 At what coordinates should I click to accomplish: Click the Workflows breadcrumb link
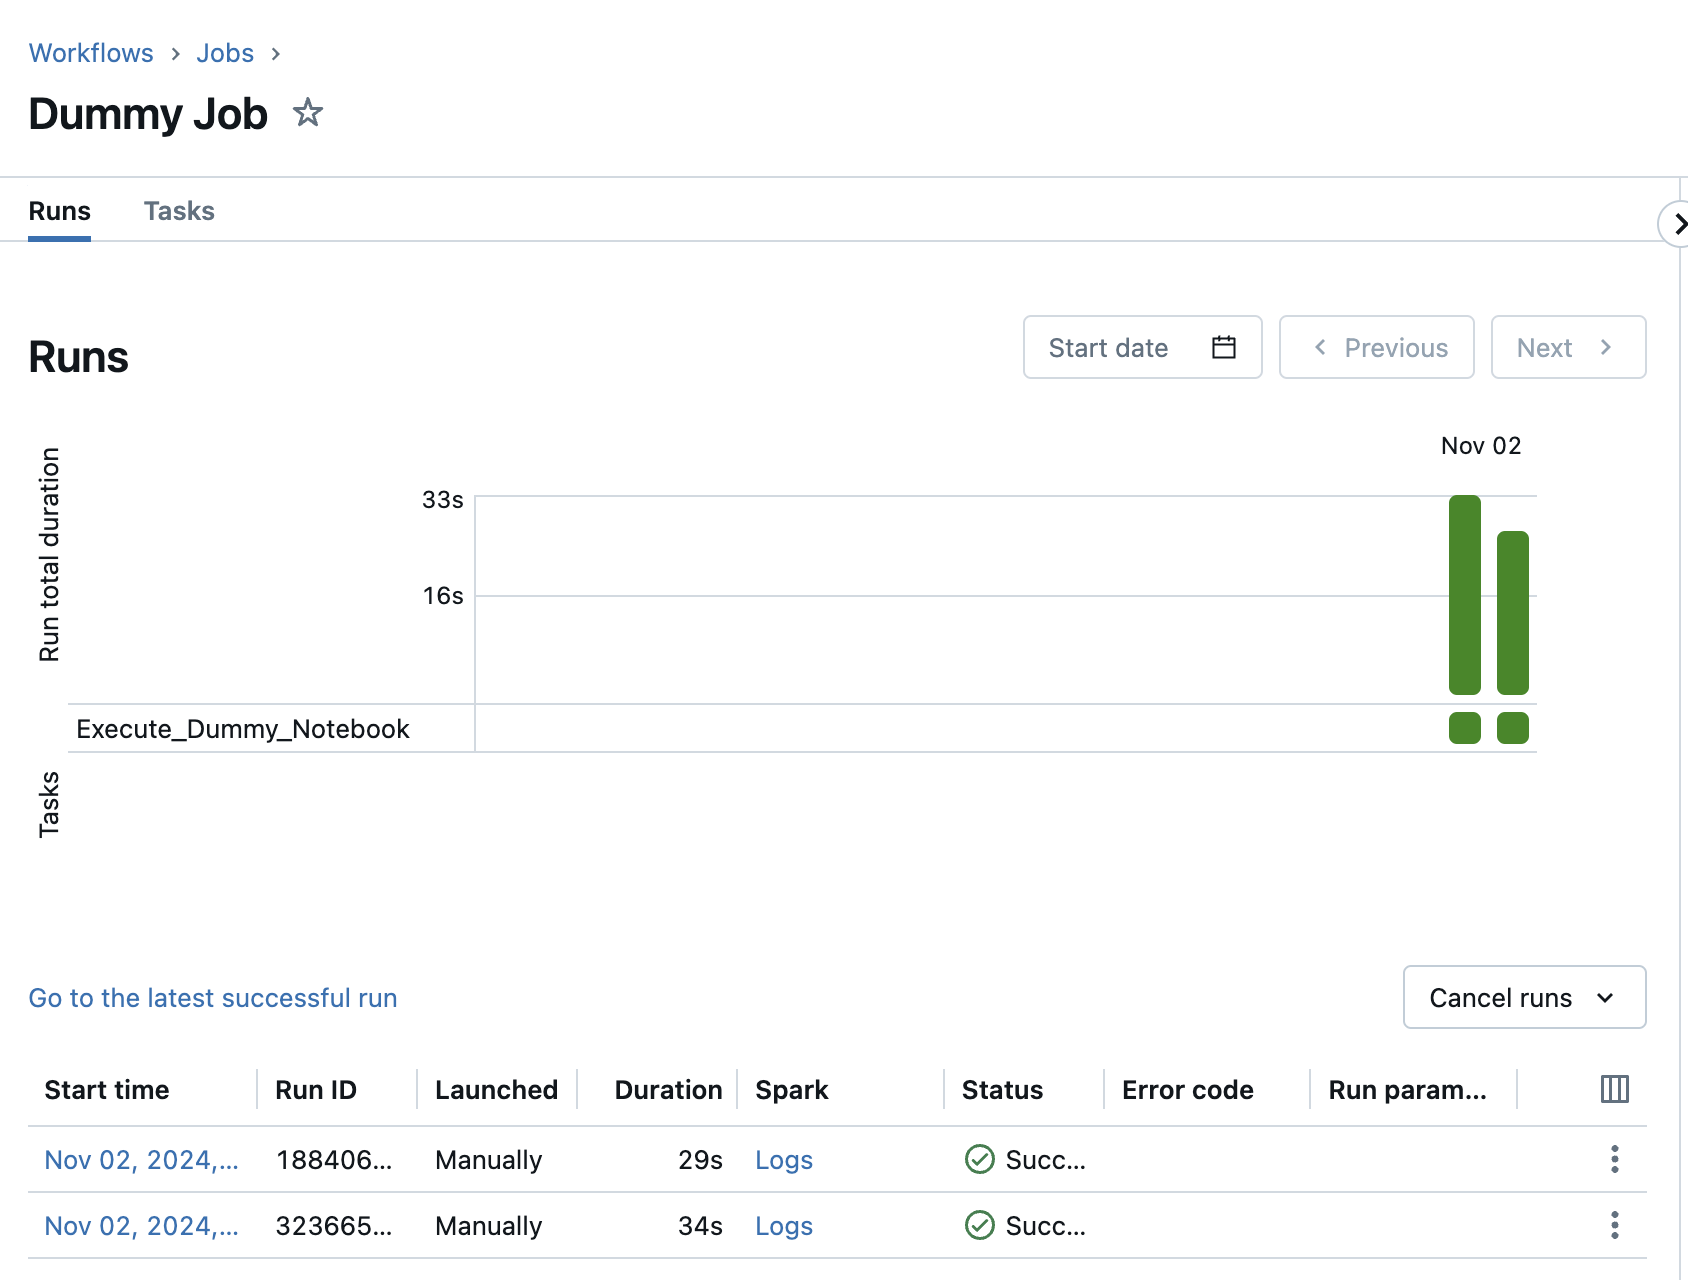coord(91,53)
